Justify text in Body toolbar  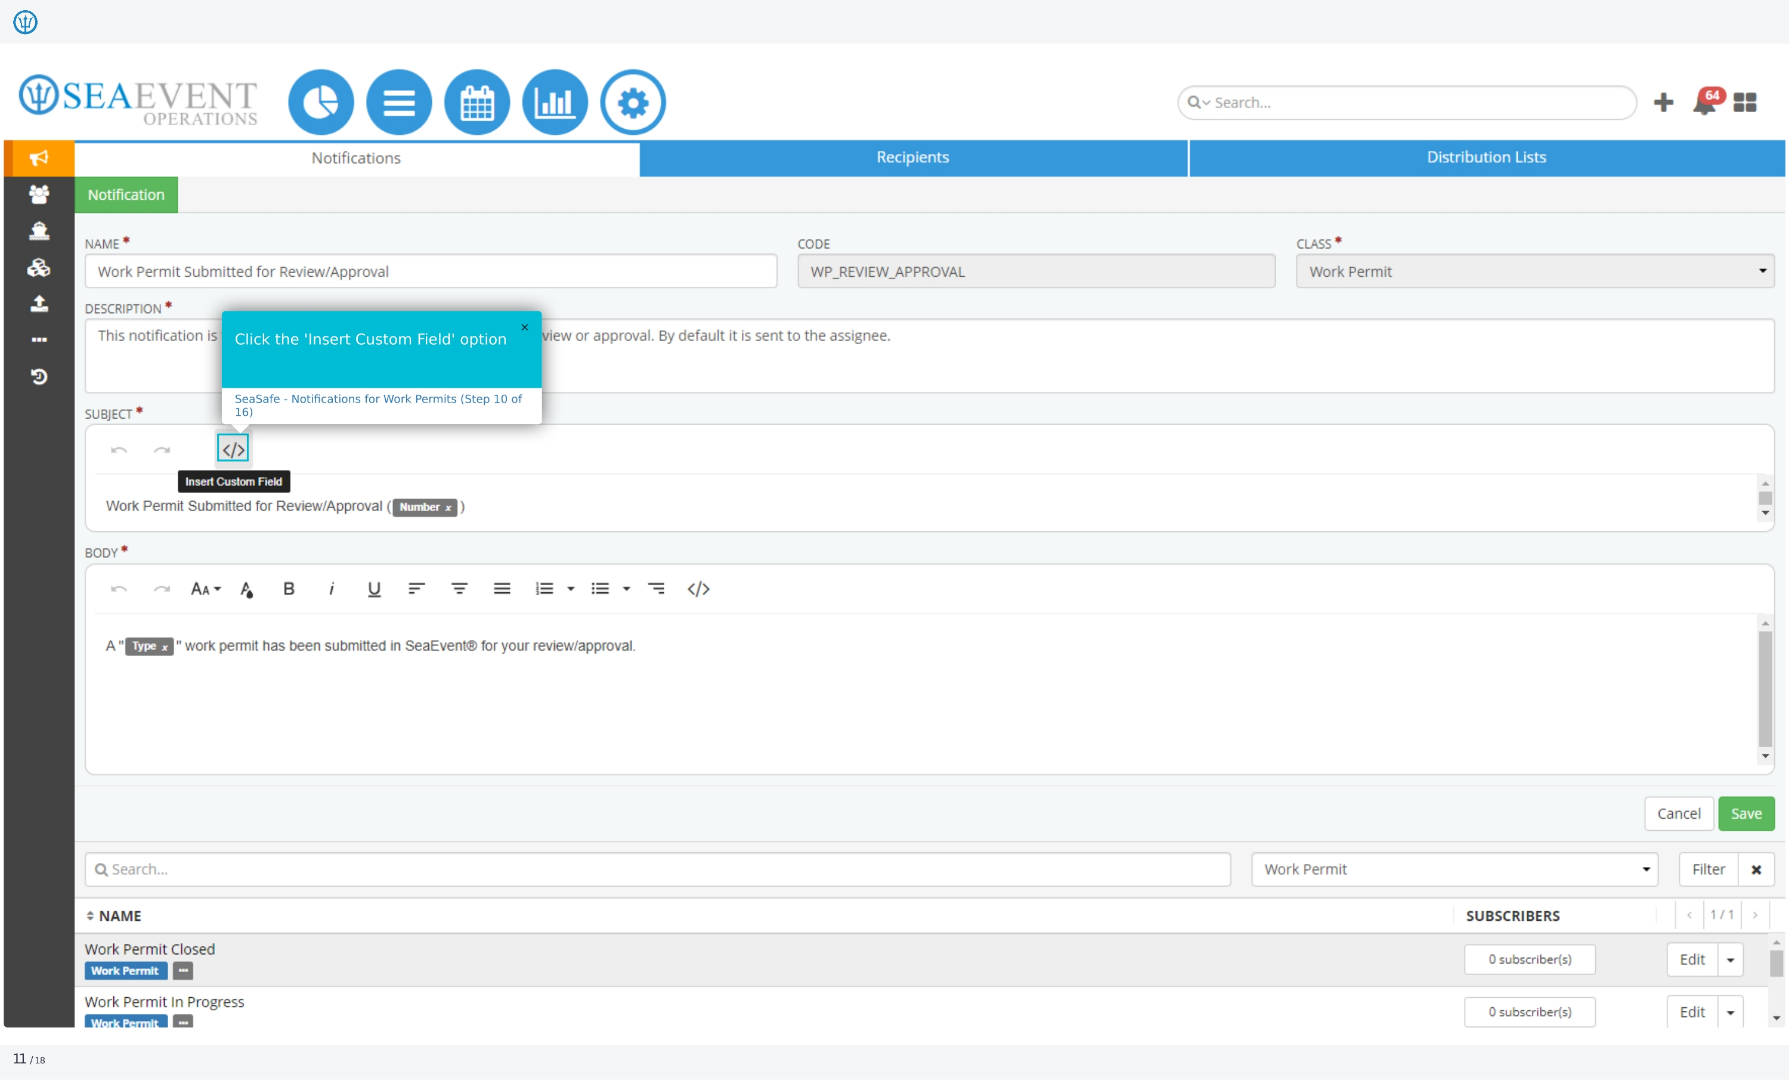pos(502,589)
